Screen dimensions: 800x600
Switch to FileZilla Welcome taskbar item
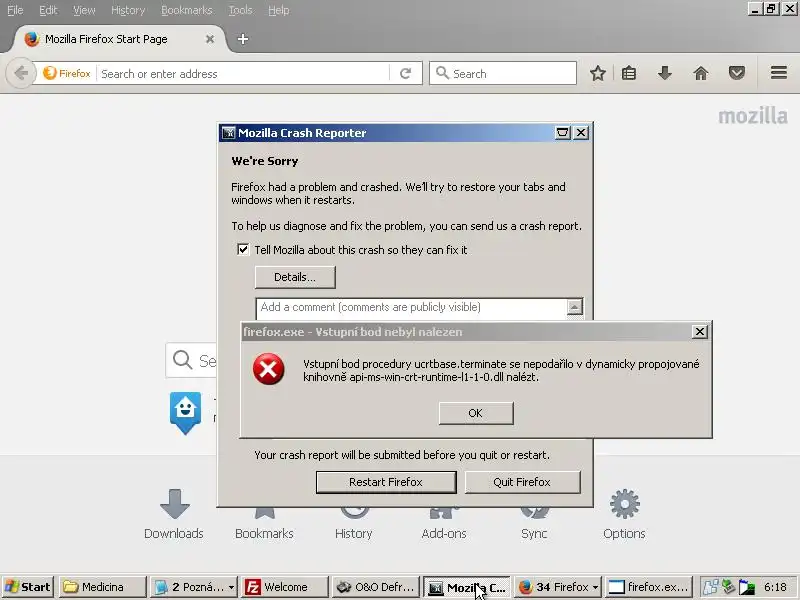click(x=285, y=587)
